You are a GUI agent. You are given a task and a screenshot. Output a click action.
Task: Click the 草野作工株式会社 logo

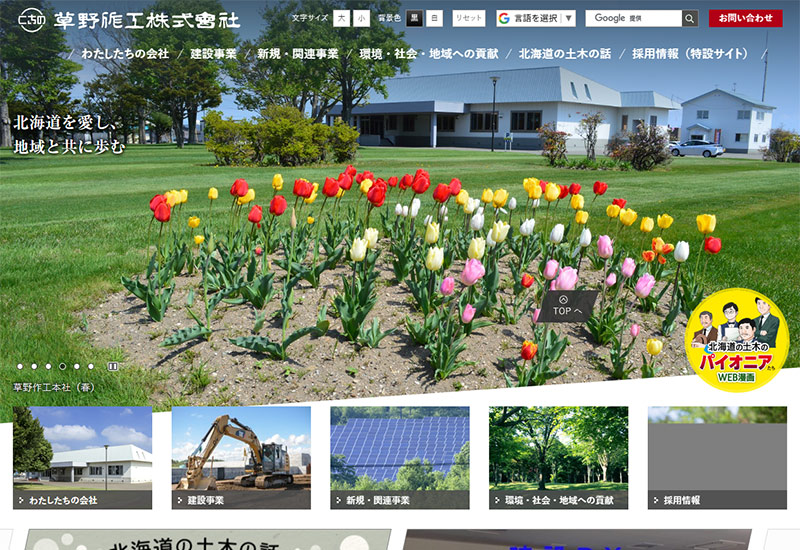point(129,20)
